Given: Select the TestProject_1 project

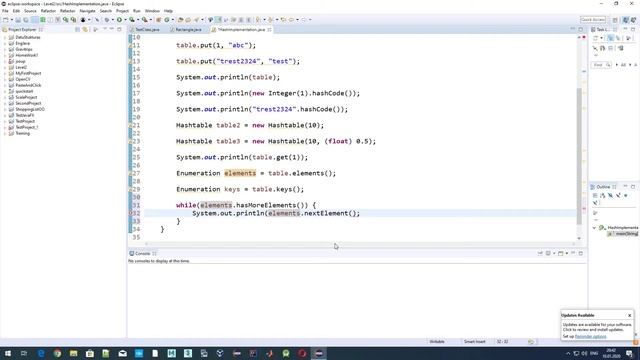Looking at the screenshot, I should (27, 127).
